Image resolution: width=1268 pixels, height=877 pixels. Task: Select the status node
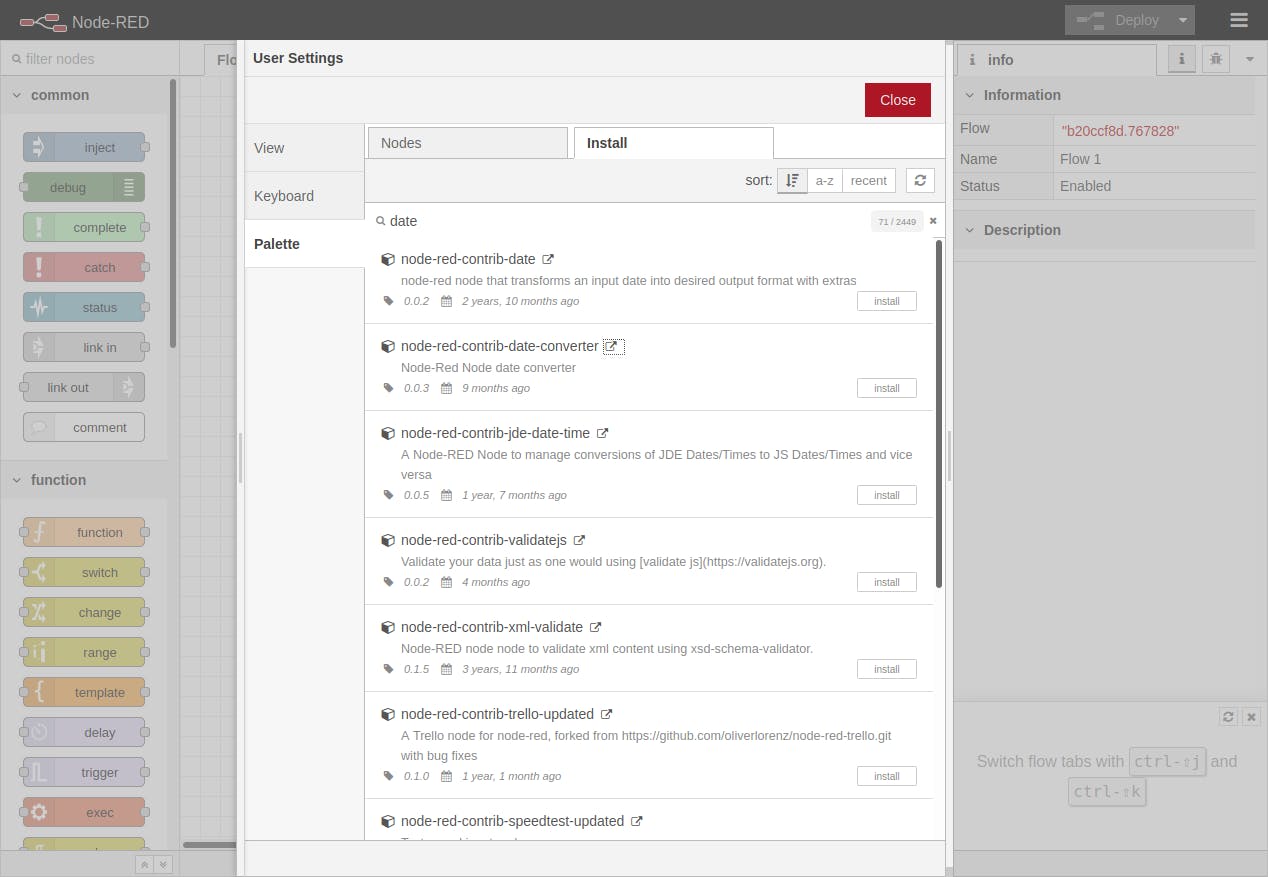84,307
